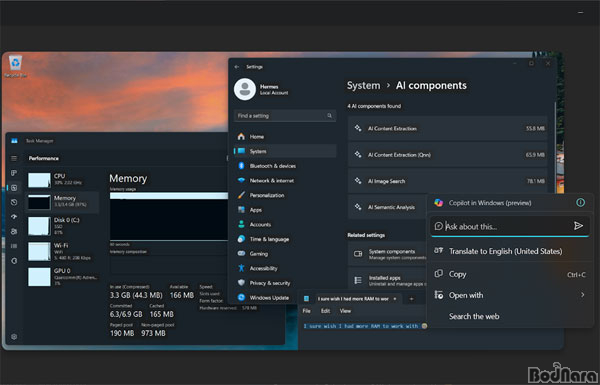Expand the Open with submenu
The width and height of the screenshot is (600, 385).
coord(510,295)
